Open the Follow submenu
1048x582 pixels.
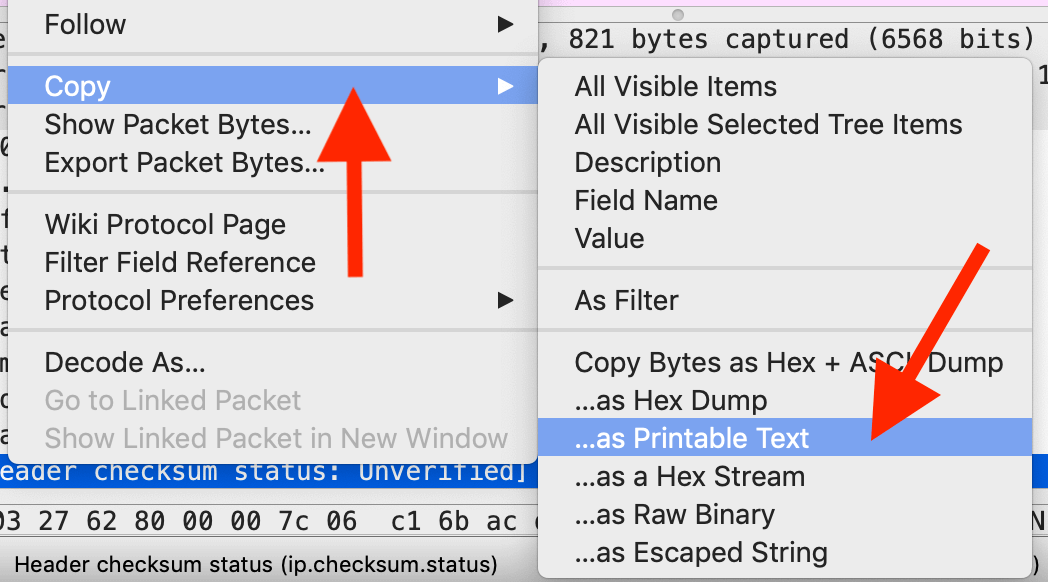85,24
